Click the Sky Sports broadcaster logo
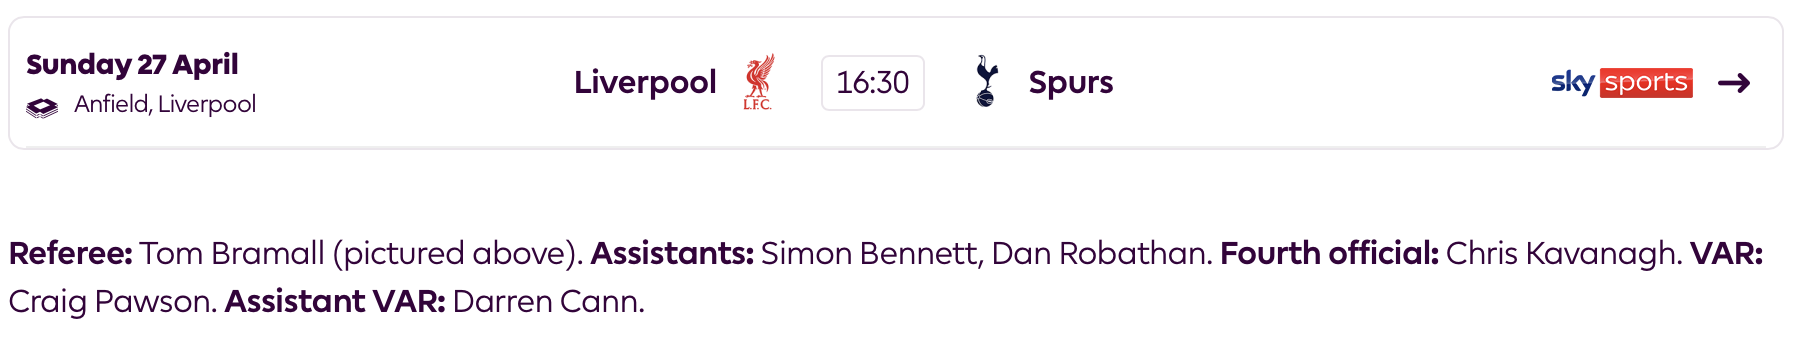Screen dimensions: 1810x364 point(1621,83)
